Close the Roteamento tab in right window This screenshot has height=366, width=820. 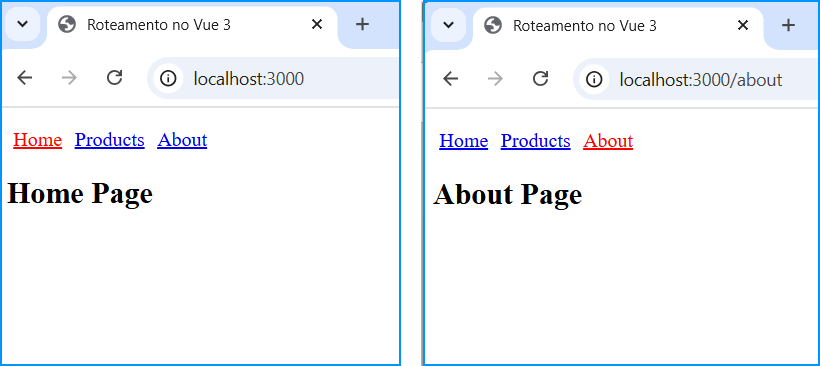743,25
